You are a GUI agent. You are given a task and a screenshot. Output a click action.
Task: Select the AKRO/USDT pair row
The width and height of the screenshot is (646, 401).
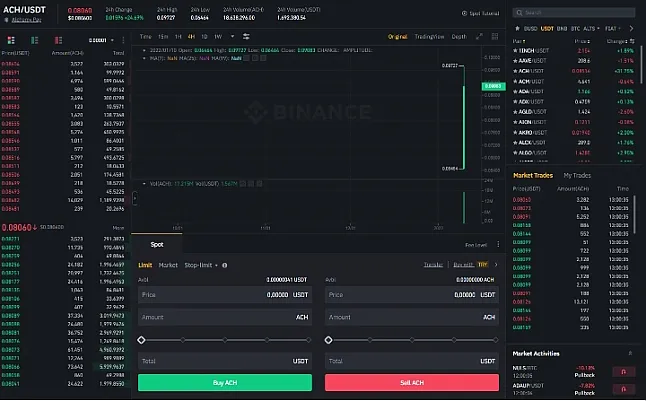pyautogui.click(x=573, y=132)
